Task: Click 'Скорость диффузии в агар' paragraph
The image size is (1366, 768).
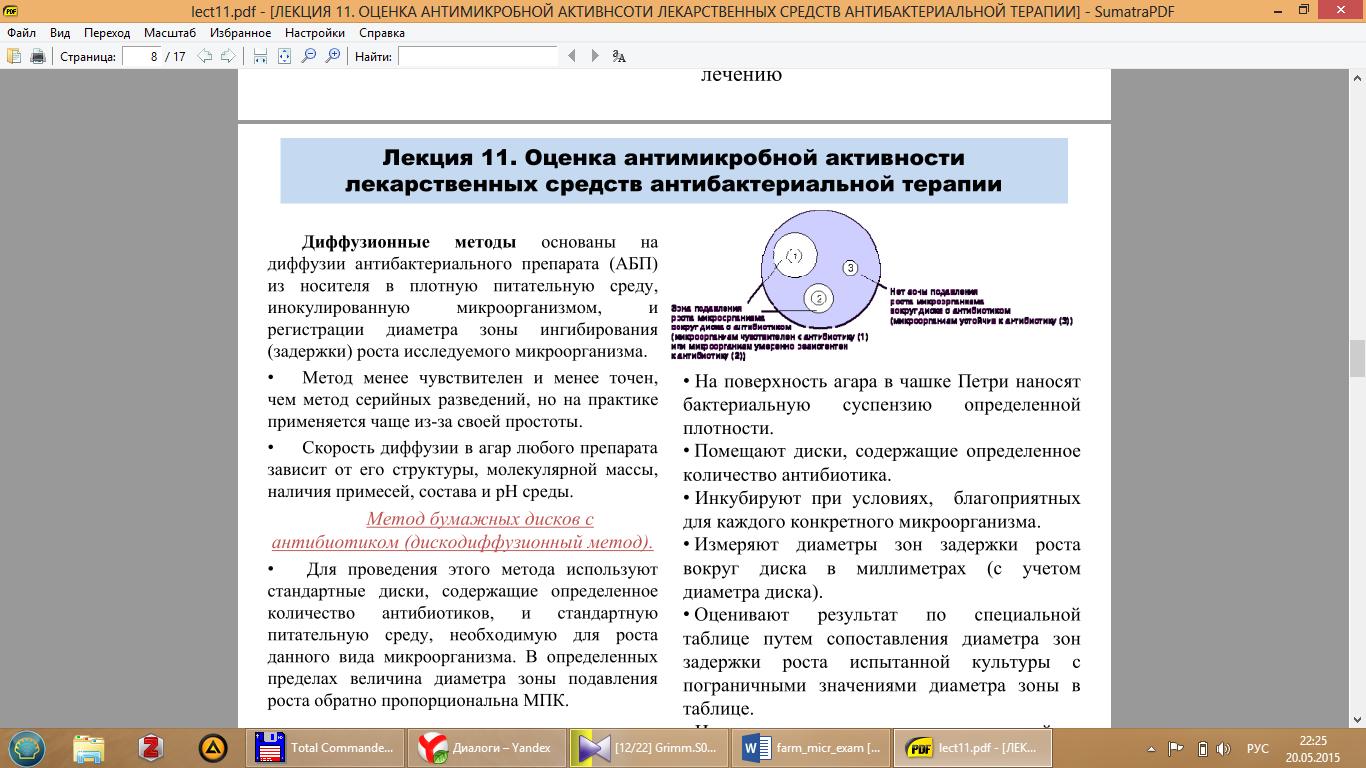Action: tap(463, 469)
